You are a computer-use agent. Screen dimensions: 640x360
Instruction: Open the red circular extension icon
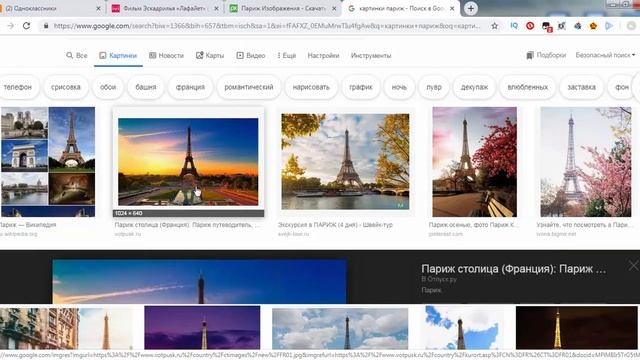pos(530,26)
